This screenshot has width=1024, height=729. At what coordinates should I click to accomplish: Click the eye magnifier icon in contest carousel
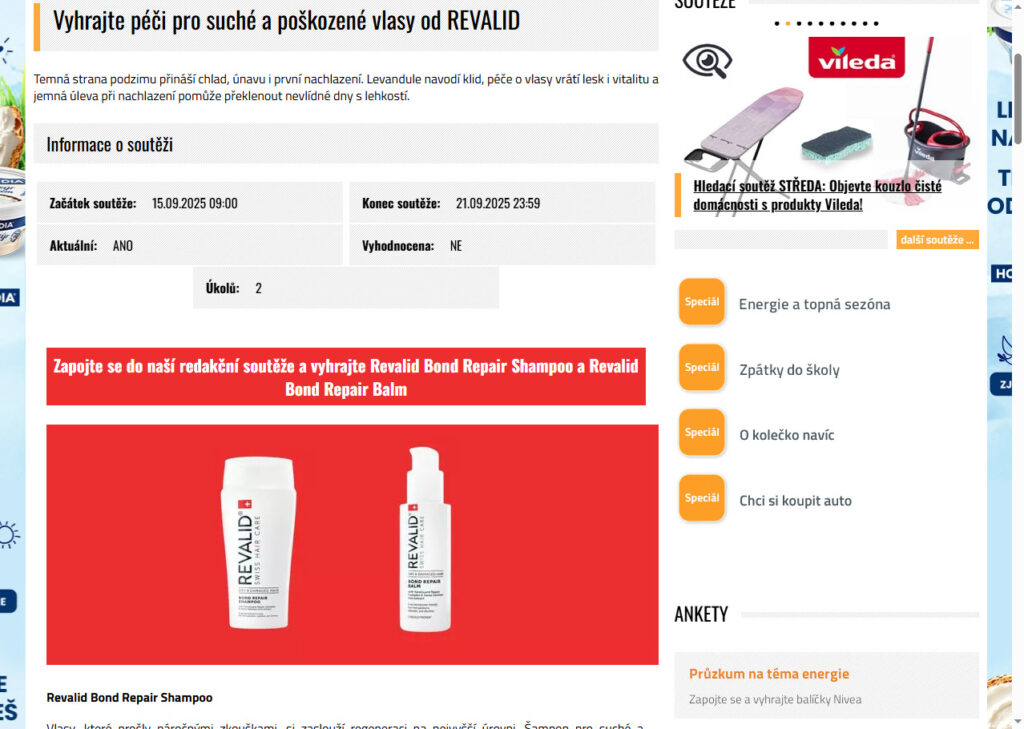pos(707,61)
